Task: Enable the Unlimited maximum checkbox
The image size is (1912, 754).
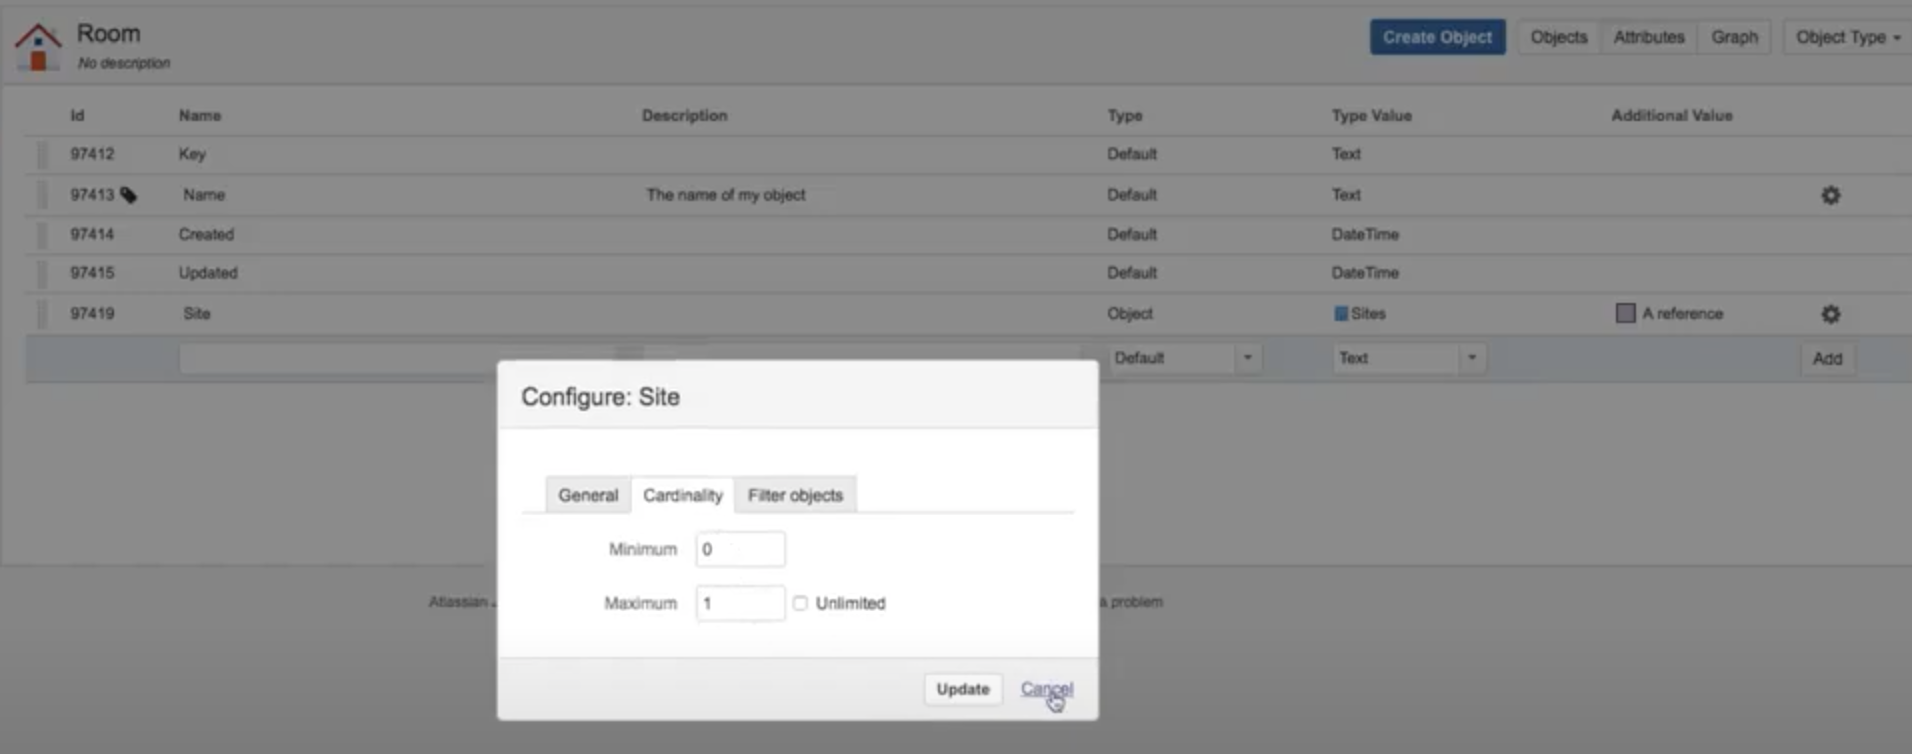Action: (800, 603)
